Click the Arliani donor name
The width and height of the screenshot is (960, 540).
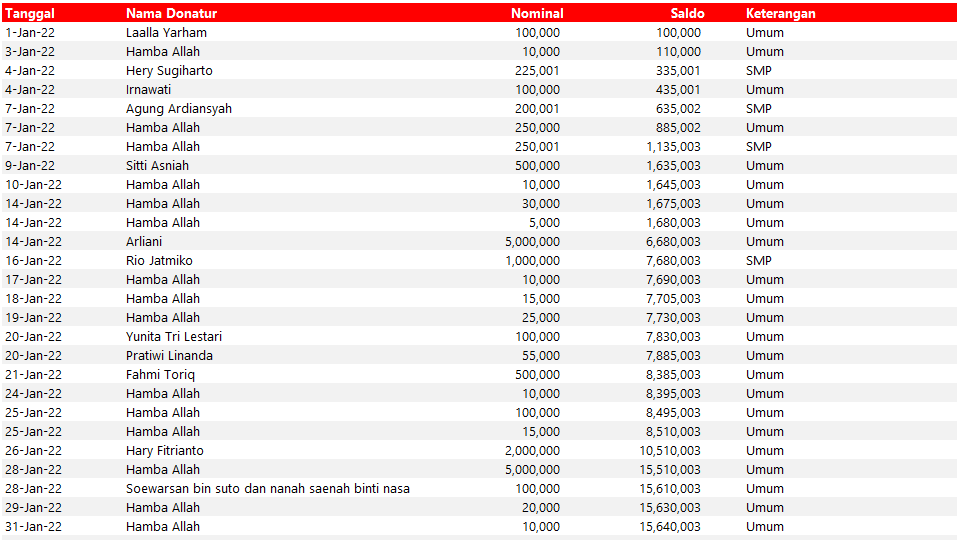click(144, 241)
